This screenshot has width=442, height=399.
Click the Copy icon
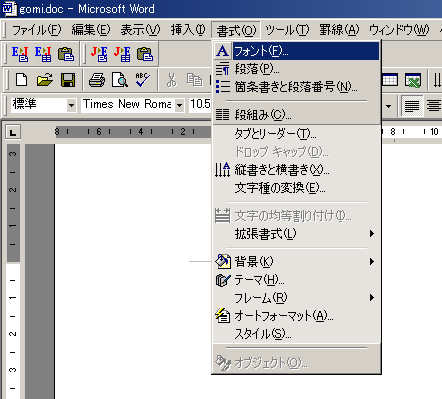click(x=194, y=80)
